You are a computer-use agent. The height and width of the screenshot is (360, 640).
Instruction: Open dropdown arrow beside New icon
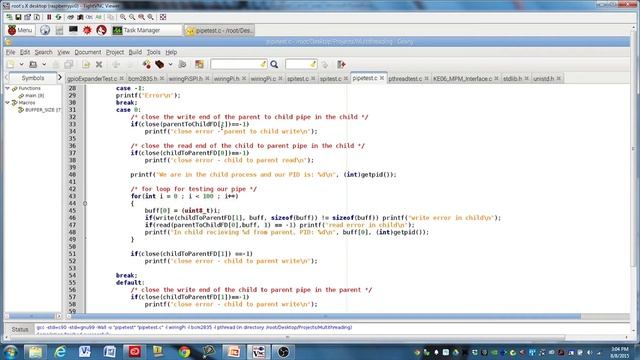pyautogui.click(x=21, y=64)
